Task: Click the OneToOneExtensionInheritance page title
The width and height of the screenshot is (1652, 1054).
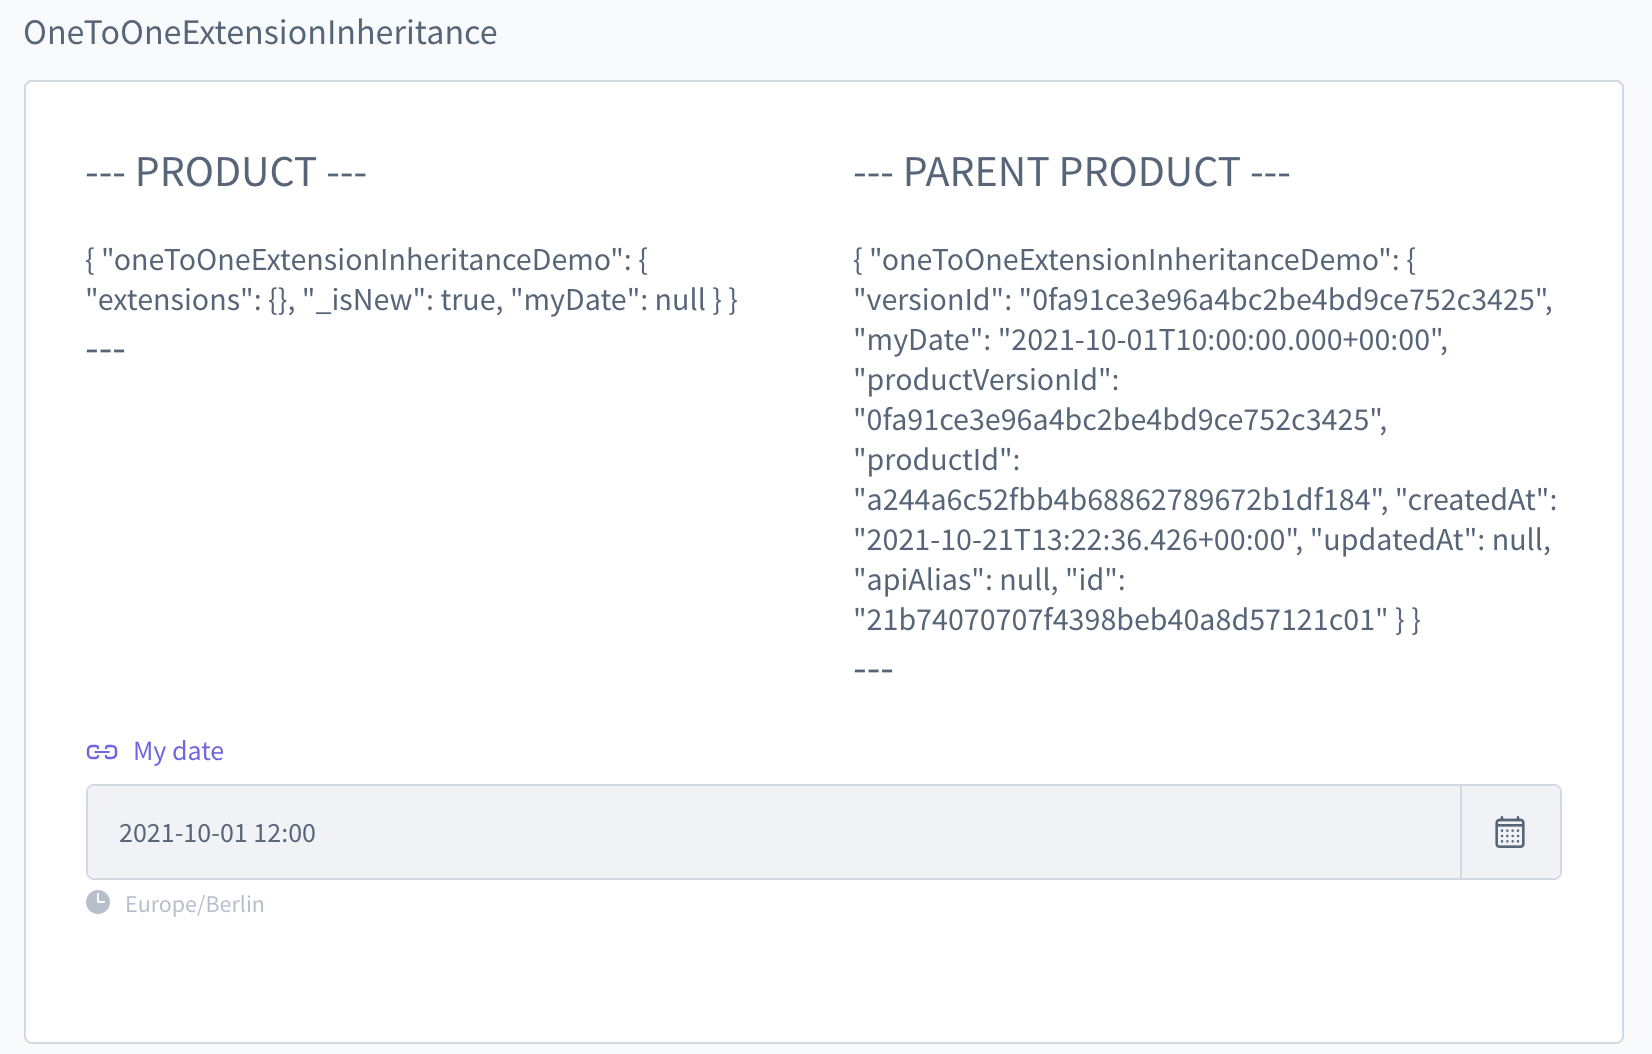Action: (263, 33)
